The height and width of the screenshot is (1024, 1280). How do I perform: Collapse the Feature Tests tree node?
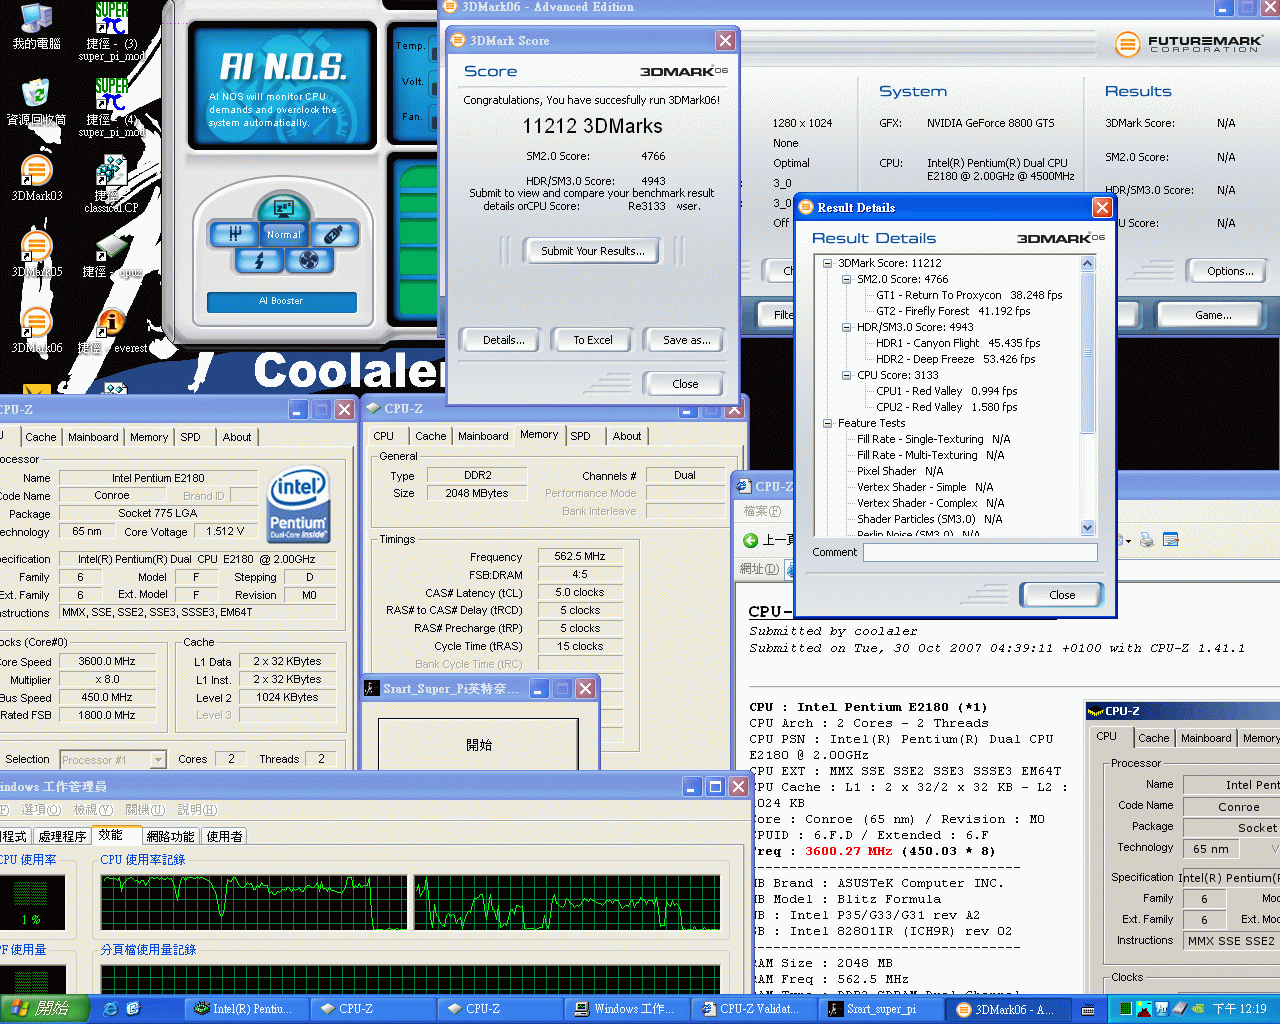click(x=827, y=423)
